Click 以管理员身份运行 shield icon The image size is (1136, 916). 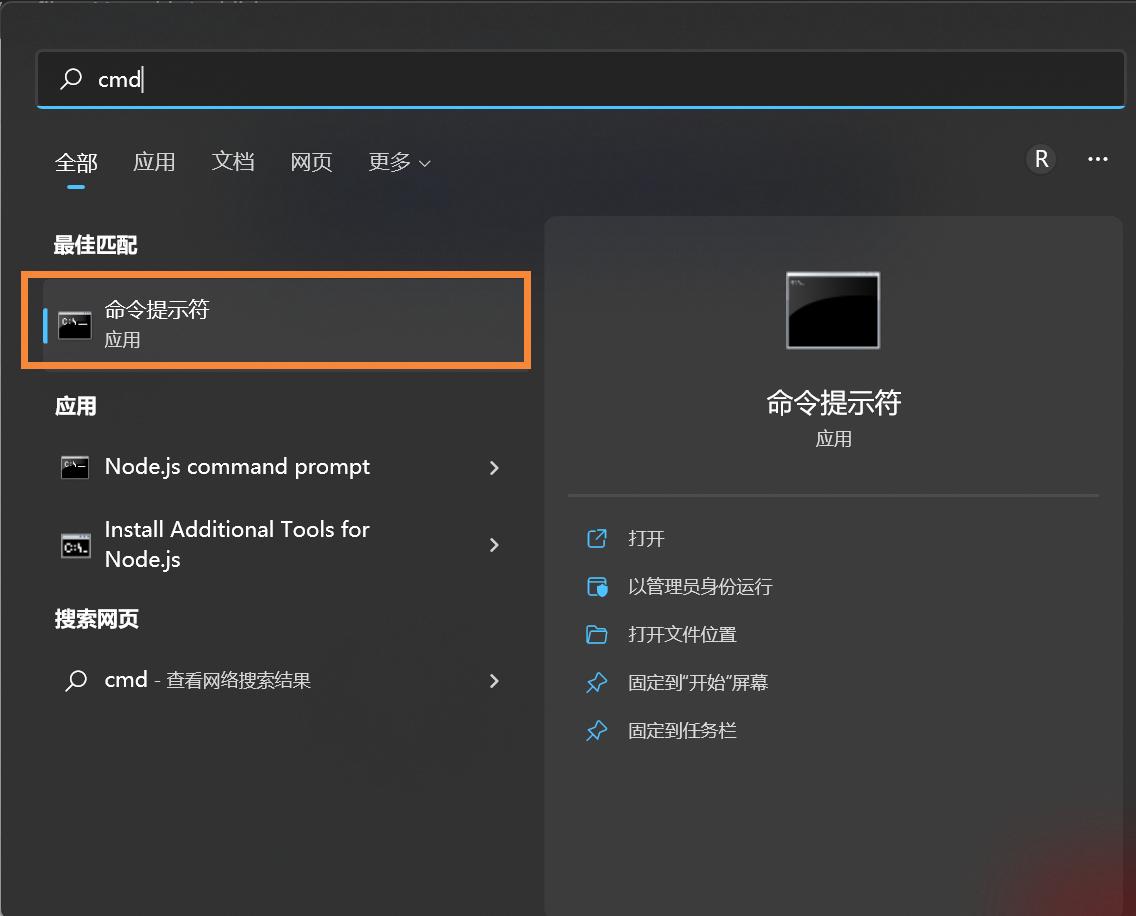597,586
